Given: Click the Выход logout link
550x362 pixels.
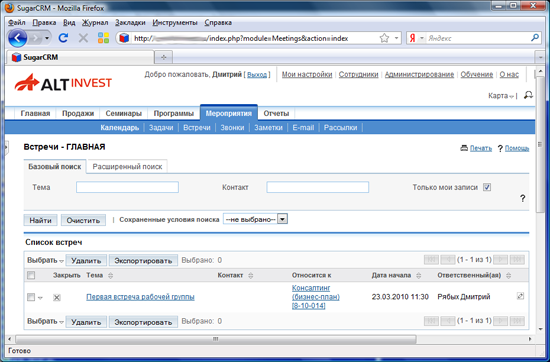Looking at the screenshot, I should click(x=257, y=75).
